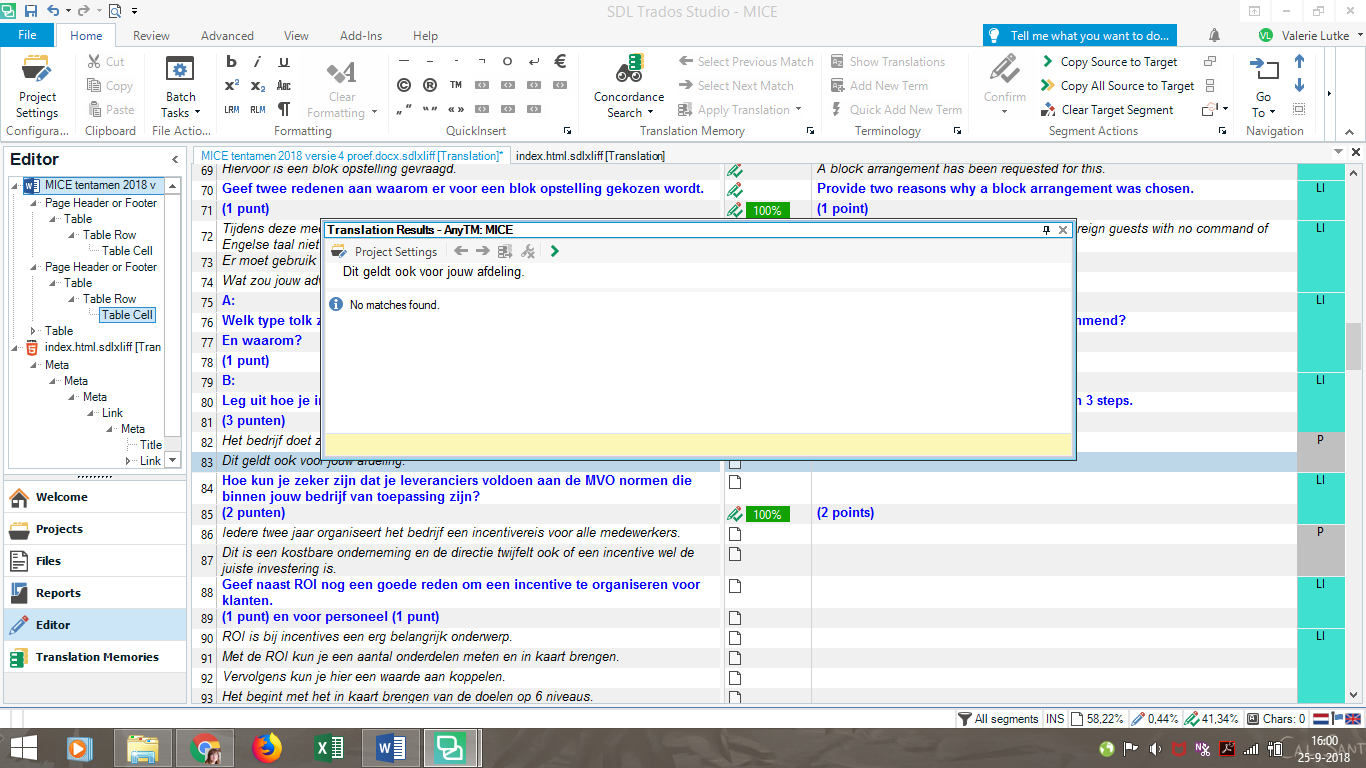Open the Projects view
The height and width of the screenshot is (768, 1366).
pyautogui.click(x=93, y=529)
